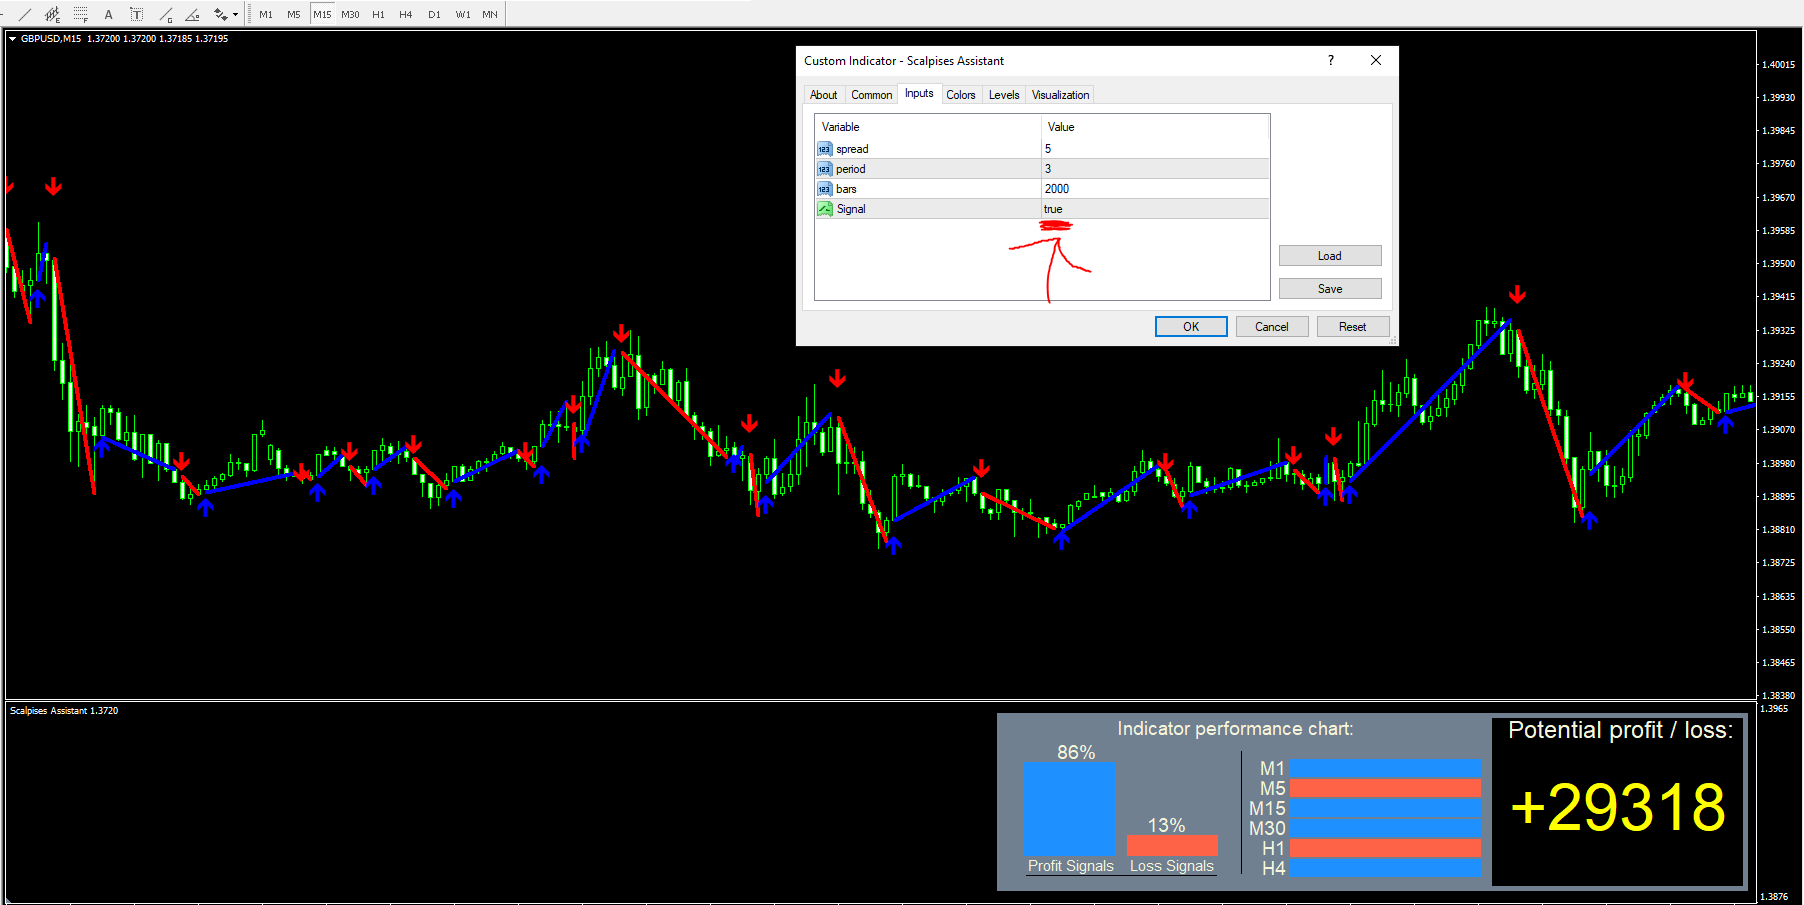The image size is (1804, 905).
Task: Click the Load button
Action: [x=1330, y=256]
